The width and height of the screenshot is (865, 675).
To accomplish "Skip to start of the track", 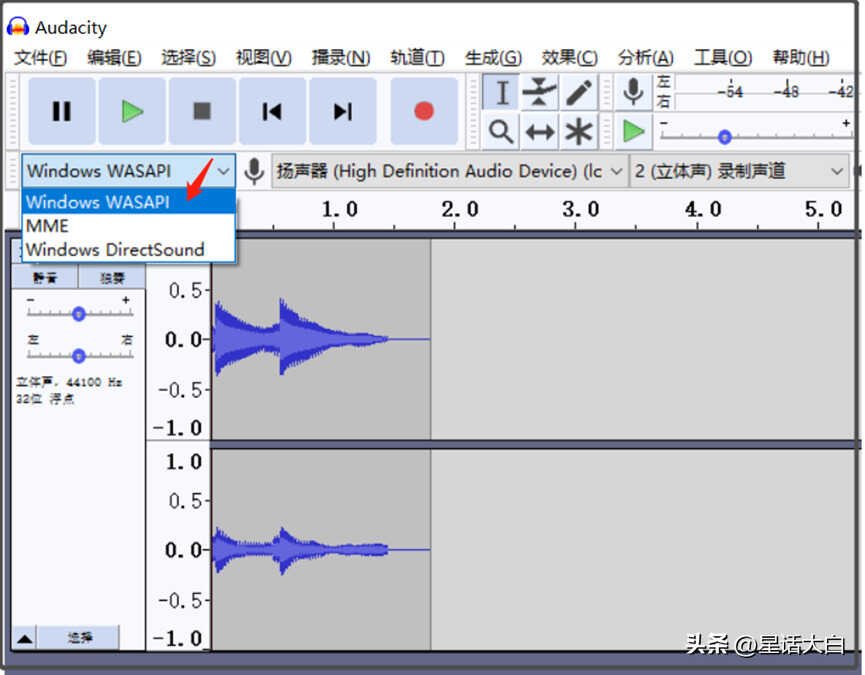I will point(273,111).
